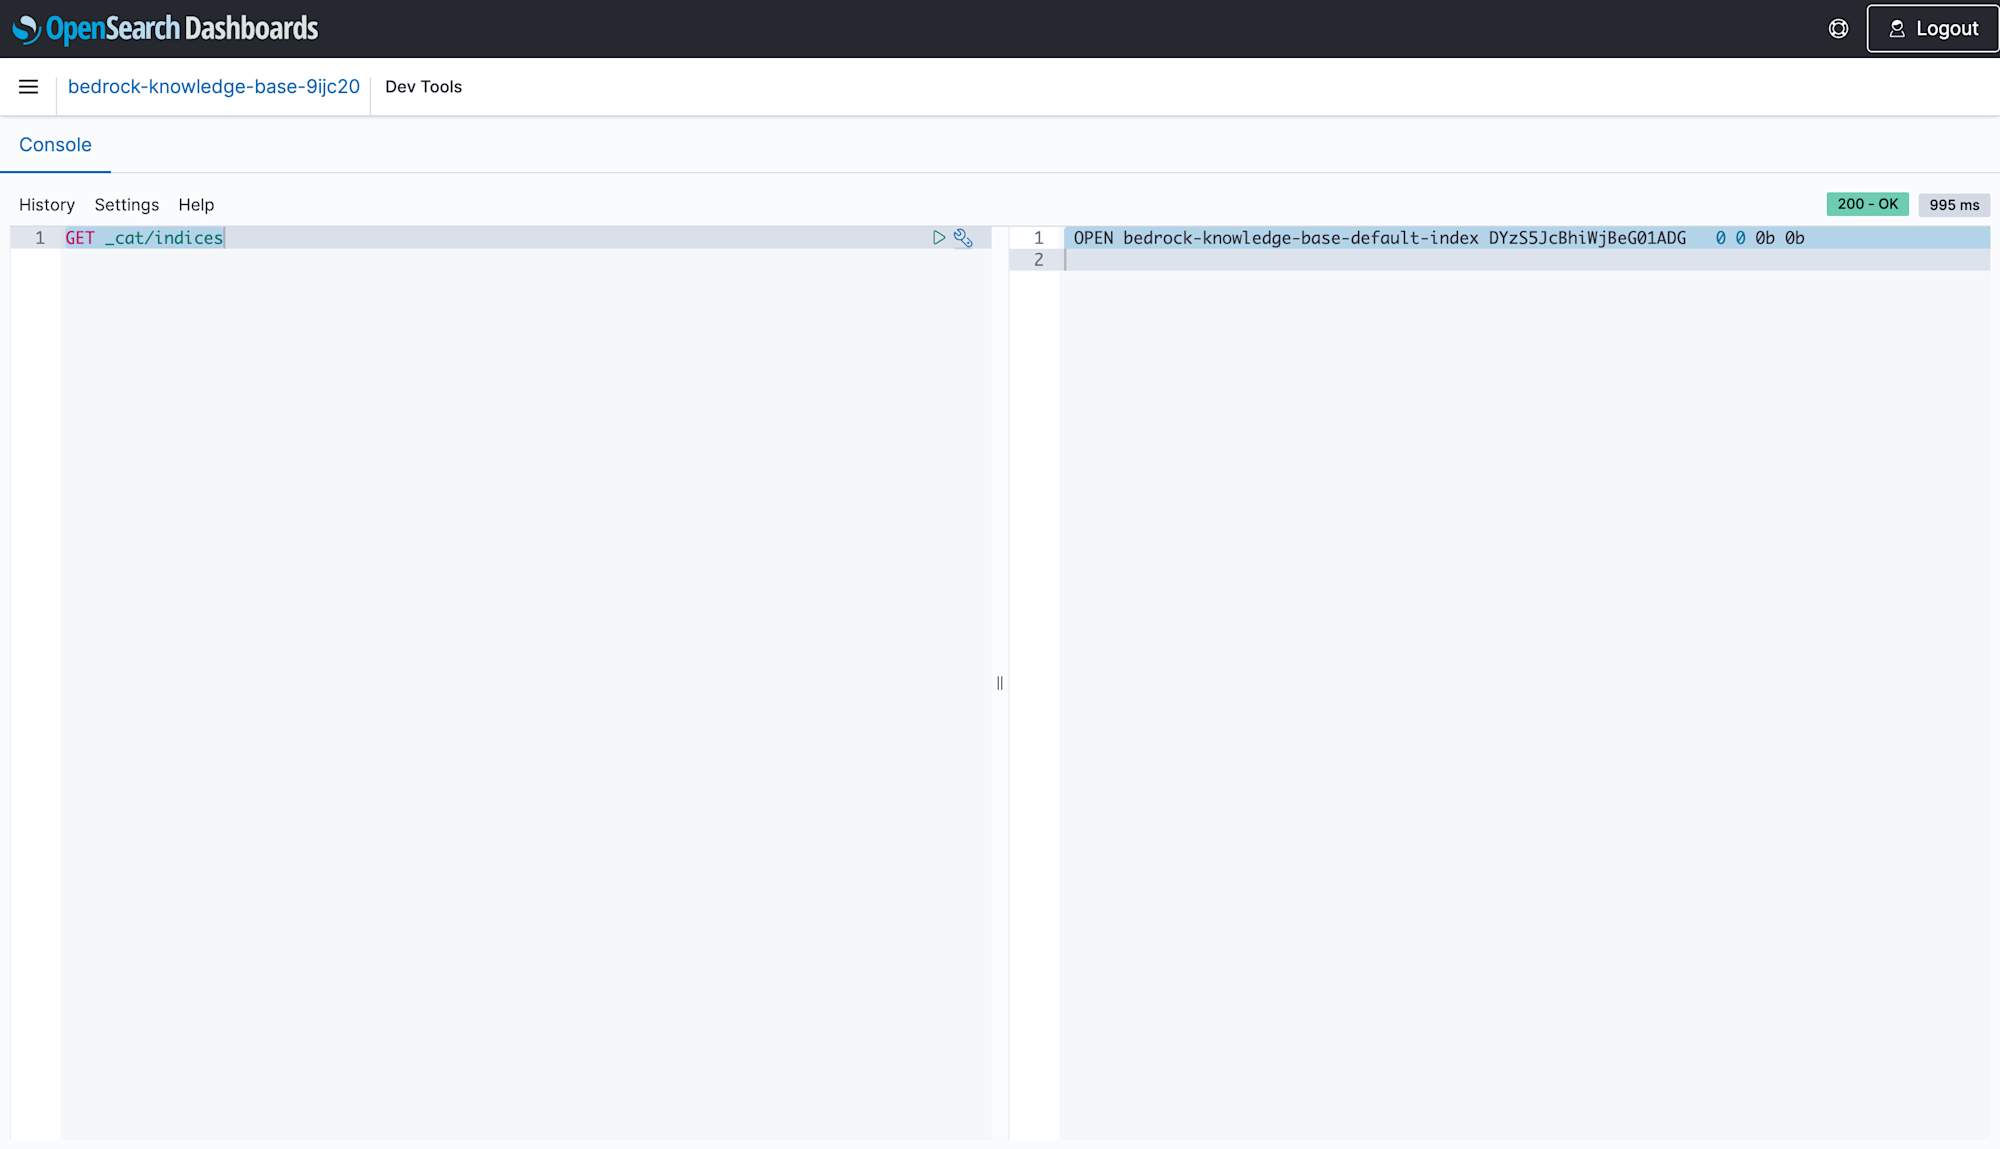Click the OPEN status text in output
Image resolution: width=2000 pixels, height=1149 pixels.
[x=1093, y=238]
